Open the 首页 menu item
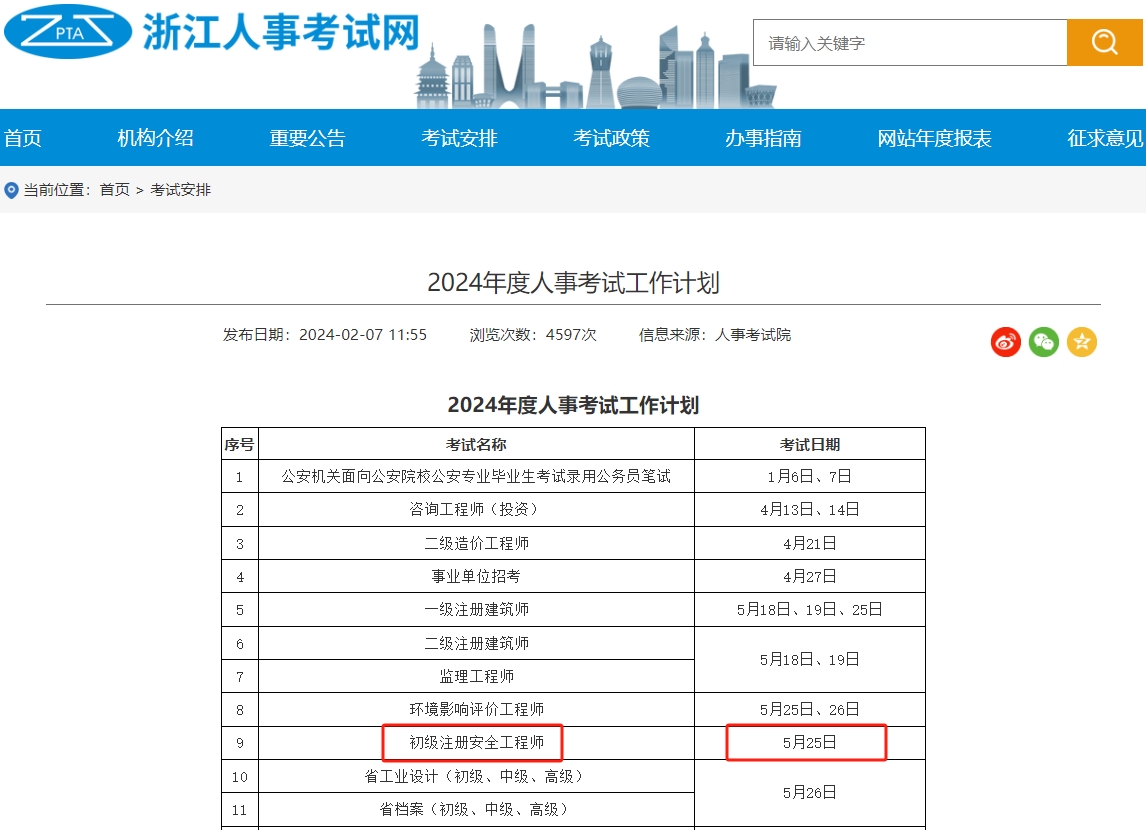The width and height of the screenshot is (1146, 830). click(x=23, y=138)
